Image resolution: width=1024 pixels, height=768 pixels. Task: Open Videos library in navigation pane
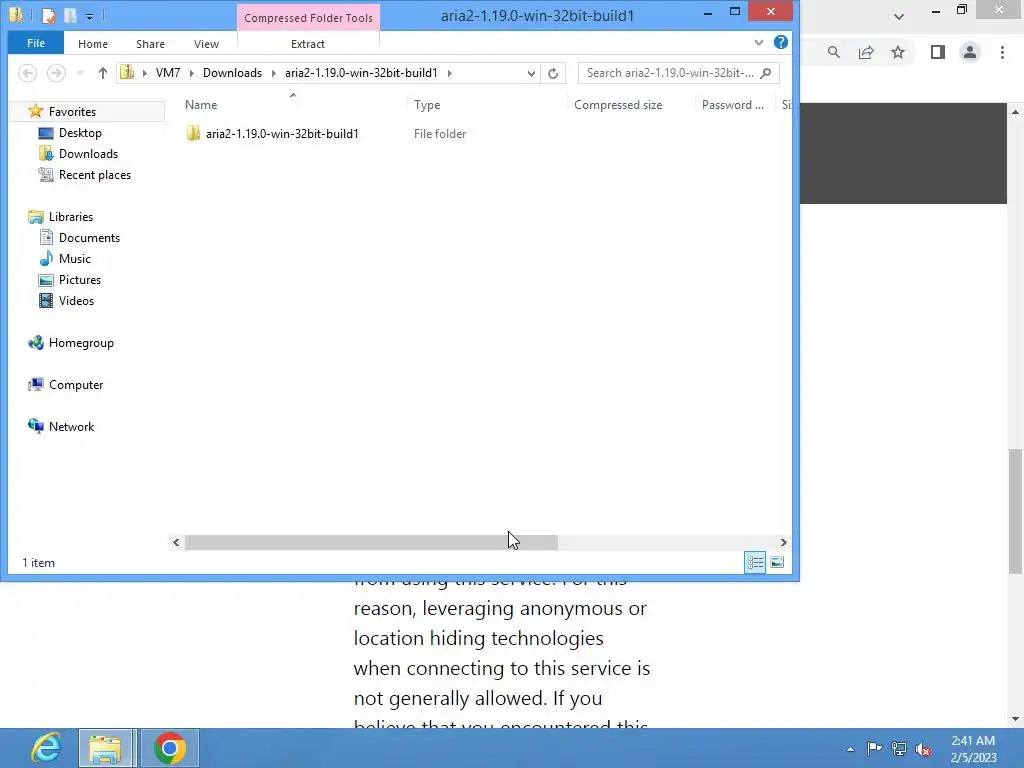[76, 300]
